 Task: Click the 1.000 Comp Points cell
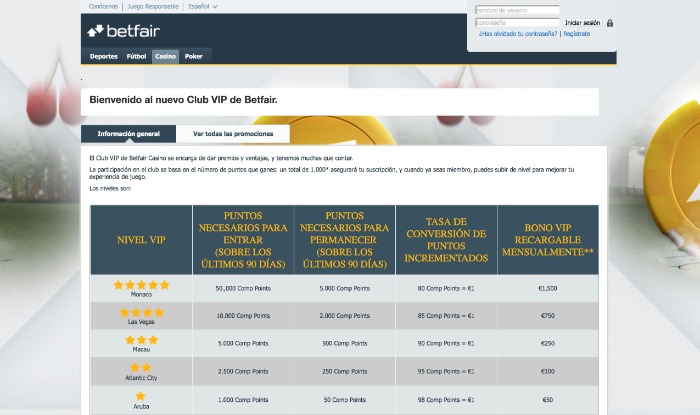point(243,400)
